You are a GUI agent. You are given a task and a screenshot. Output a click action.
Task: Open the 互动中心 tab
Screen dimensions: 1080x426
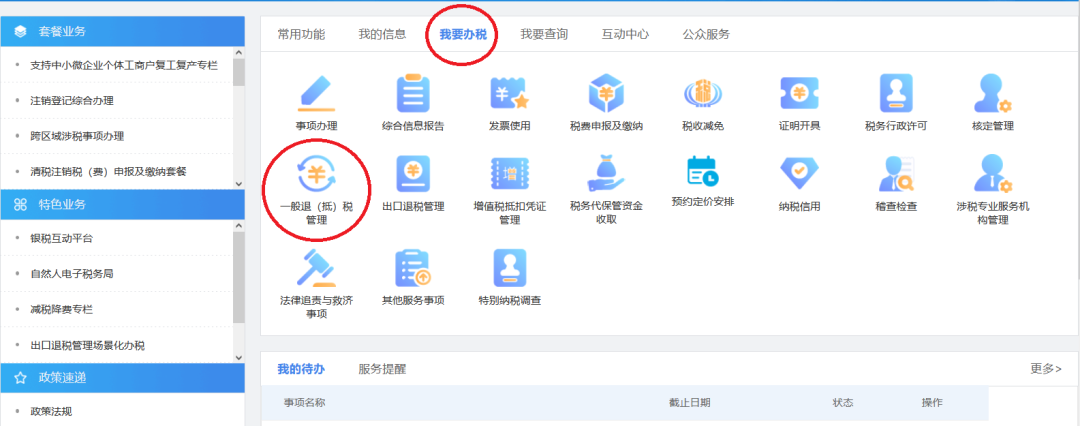tap(625, 34)
